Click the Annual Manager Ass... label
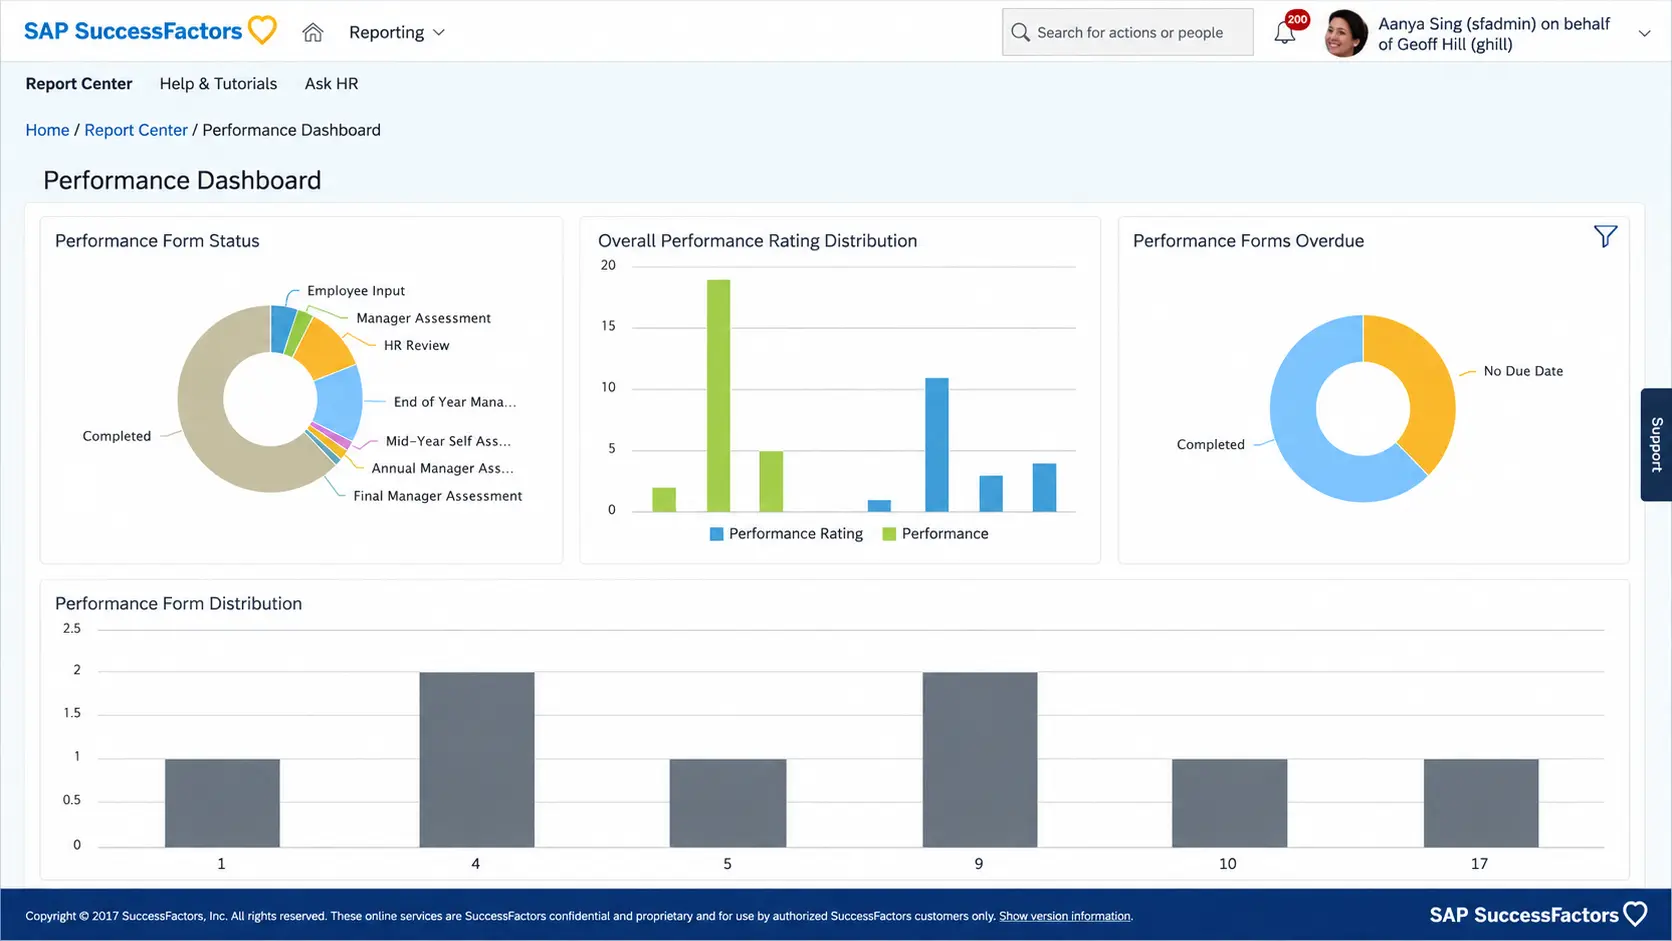The width and height of the screenshot is (1672, 941). point(442,468)
